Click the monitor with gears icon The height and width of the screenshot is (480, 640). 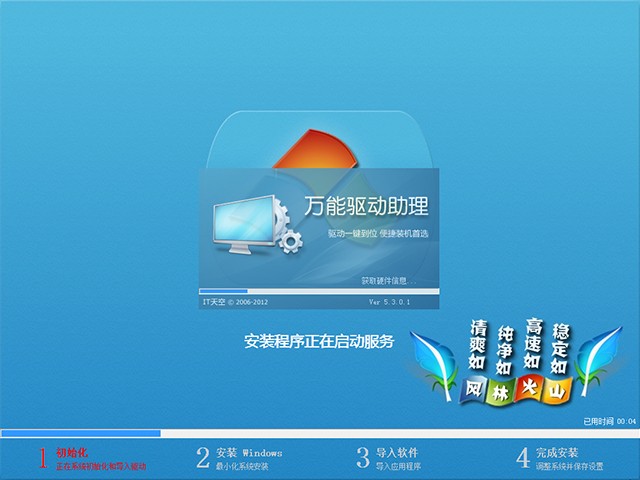coord(258,225)
